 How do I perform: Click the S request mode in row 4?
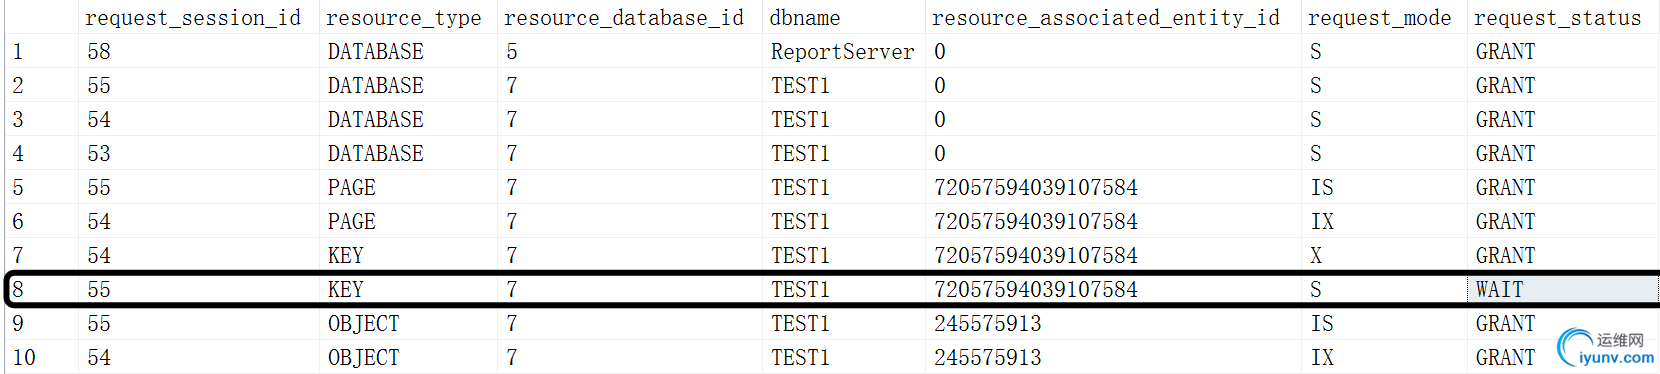[x=1384, y=153]
